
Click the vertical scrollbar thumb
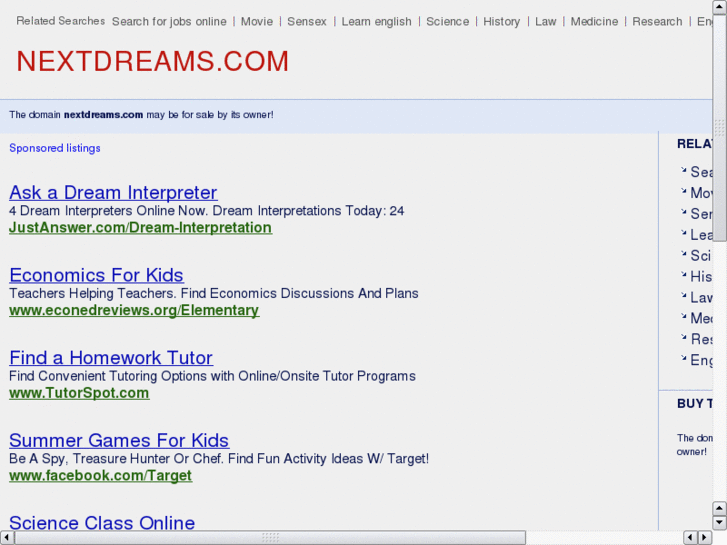[x=719, y=128]
